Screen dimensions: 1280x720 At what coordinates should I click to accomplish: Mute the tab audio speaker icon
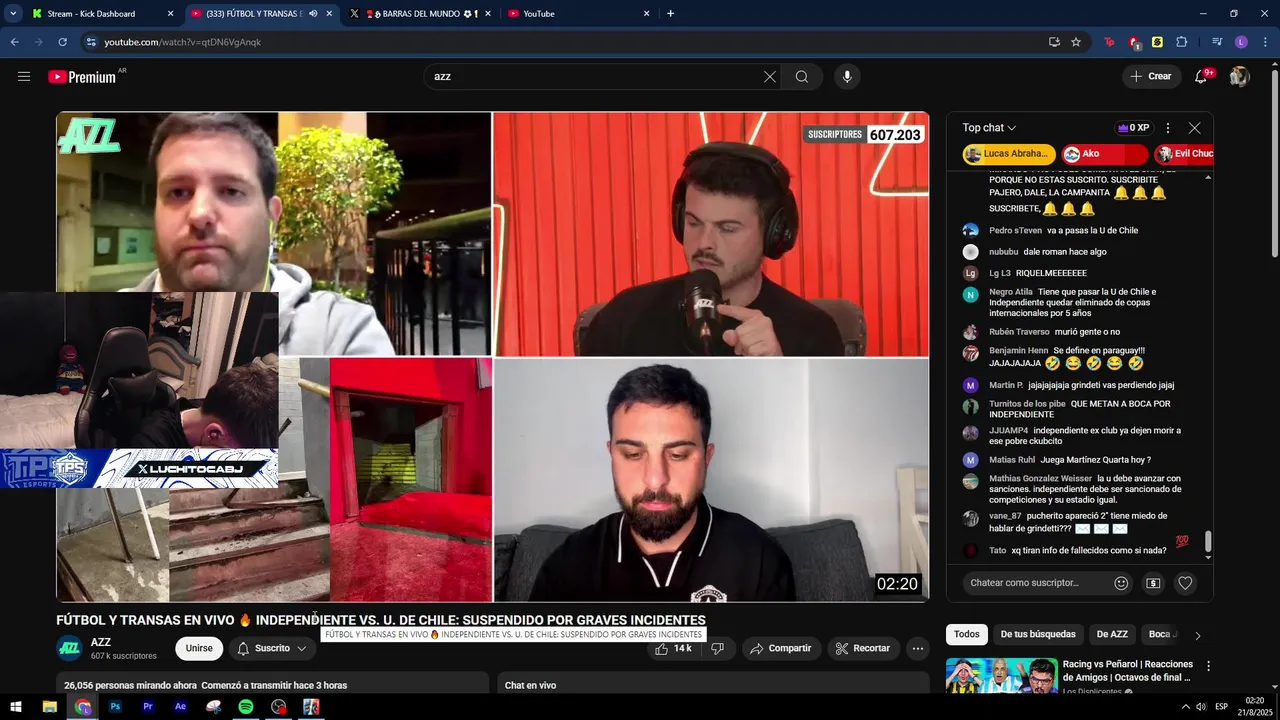pyautogui.click(x=313, y=14)
